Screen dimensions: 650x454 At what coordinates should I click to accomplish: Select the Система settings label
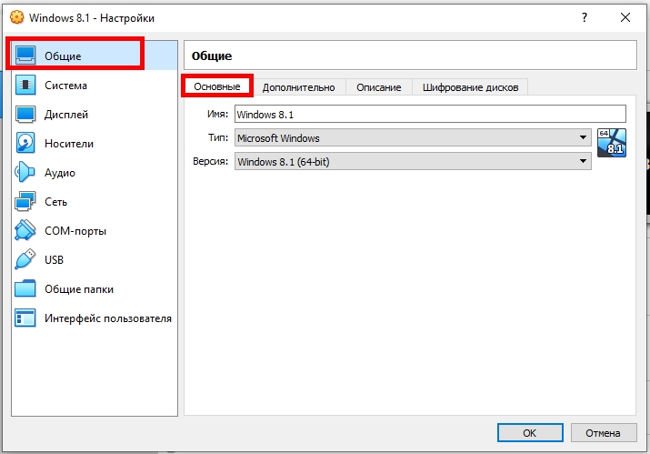coord(66,85)
